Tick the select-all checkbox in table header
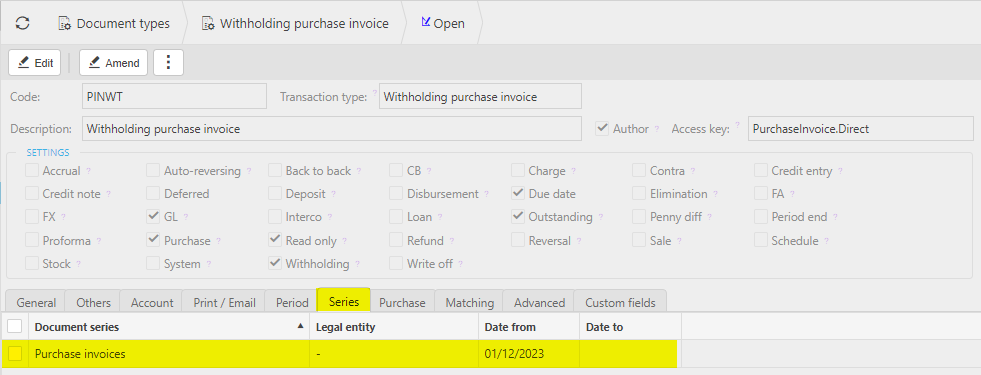 14,326
